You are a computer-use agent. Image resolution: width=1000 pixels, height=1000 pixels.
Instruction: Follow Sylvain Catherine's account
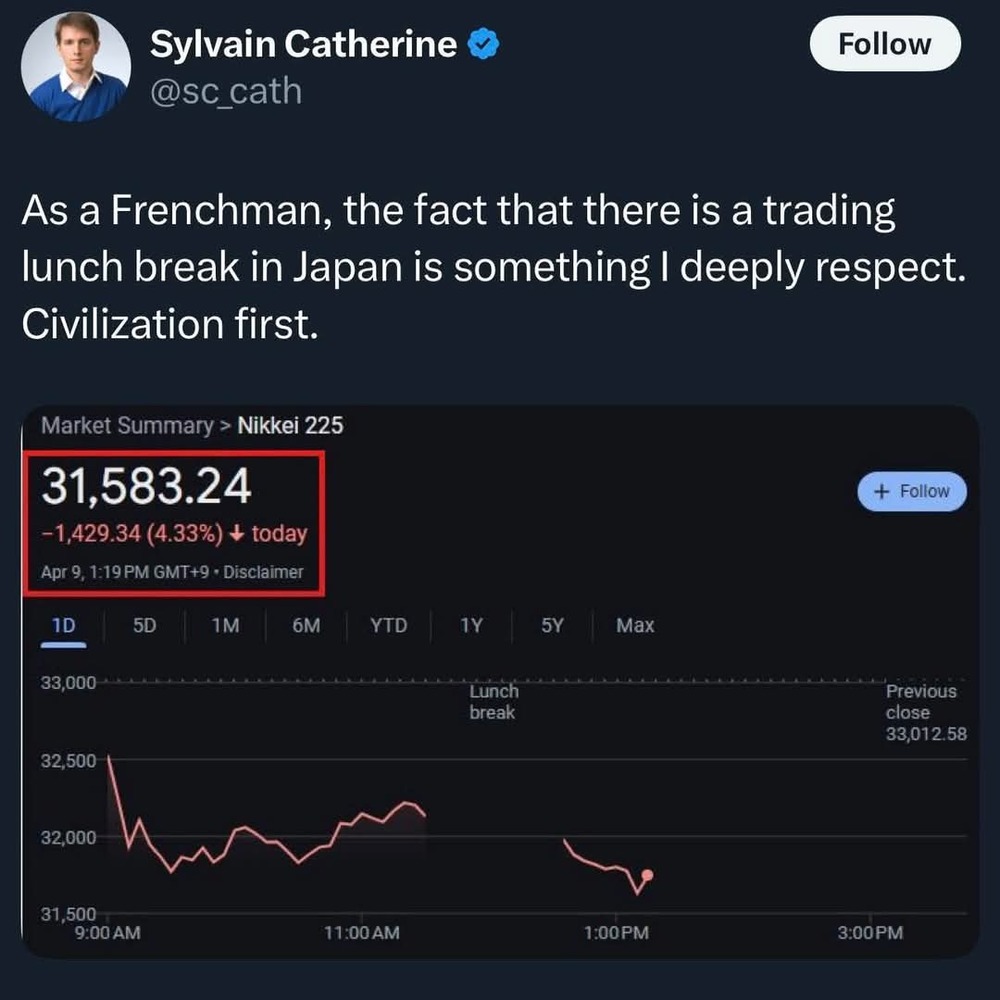click(x=885, y=44)
